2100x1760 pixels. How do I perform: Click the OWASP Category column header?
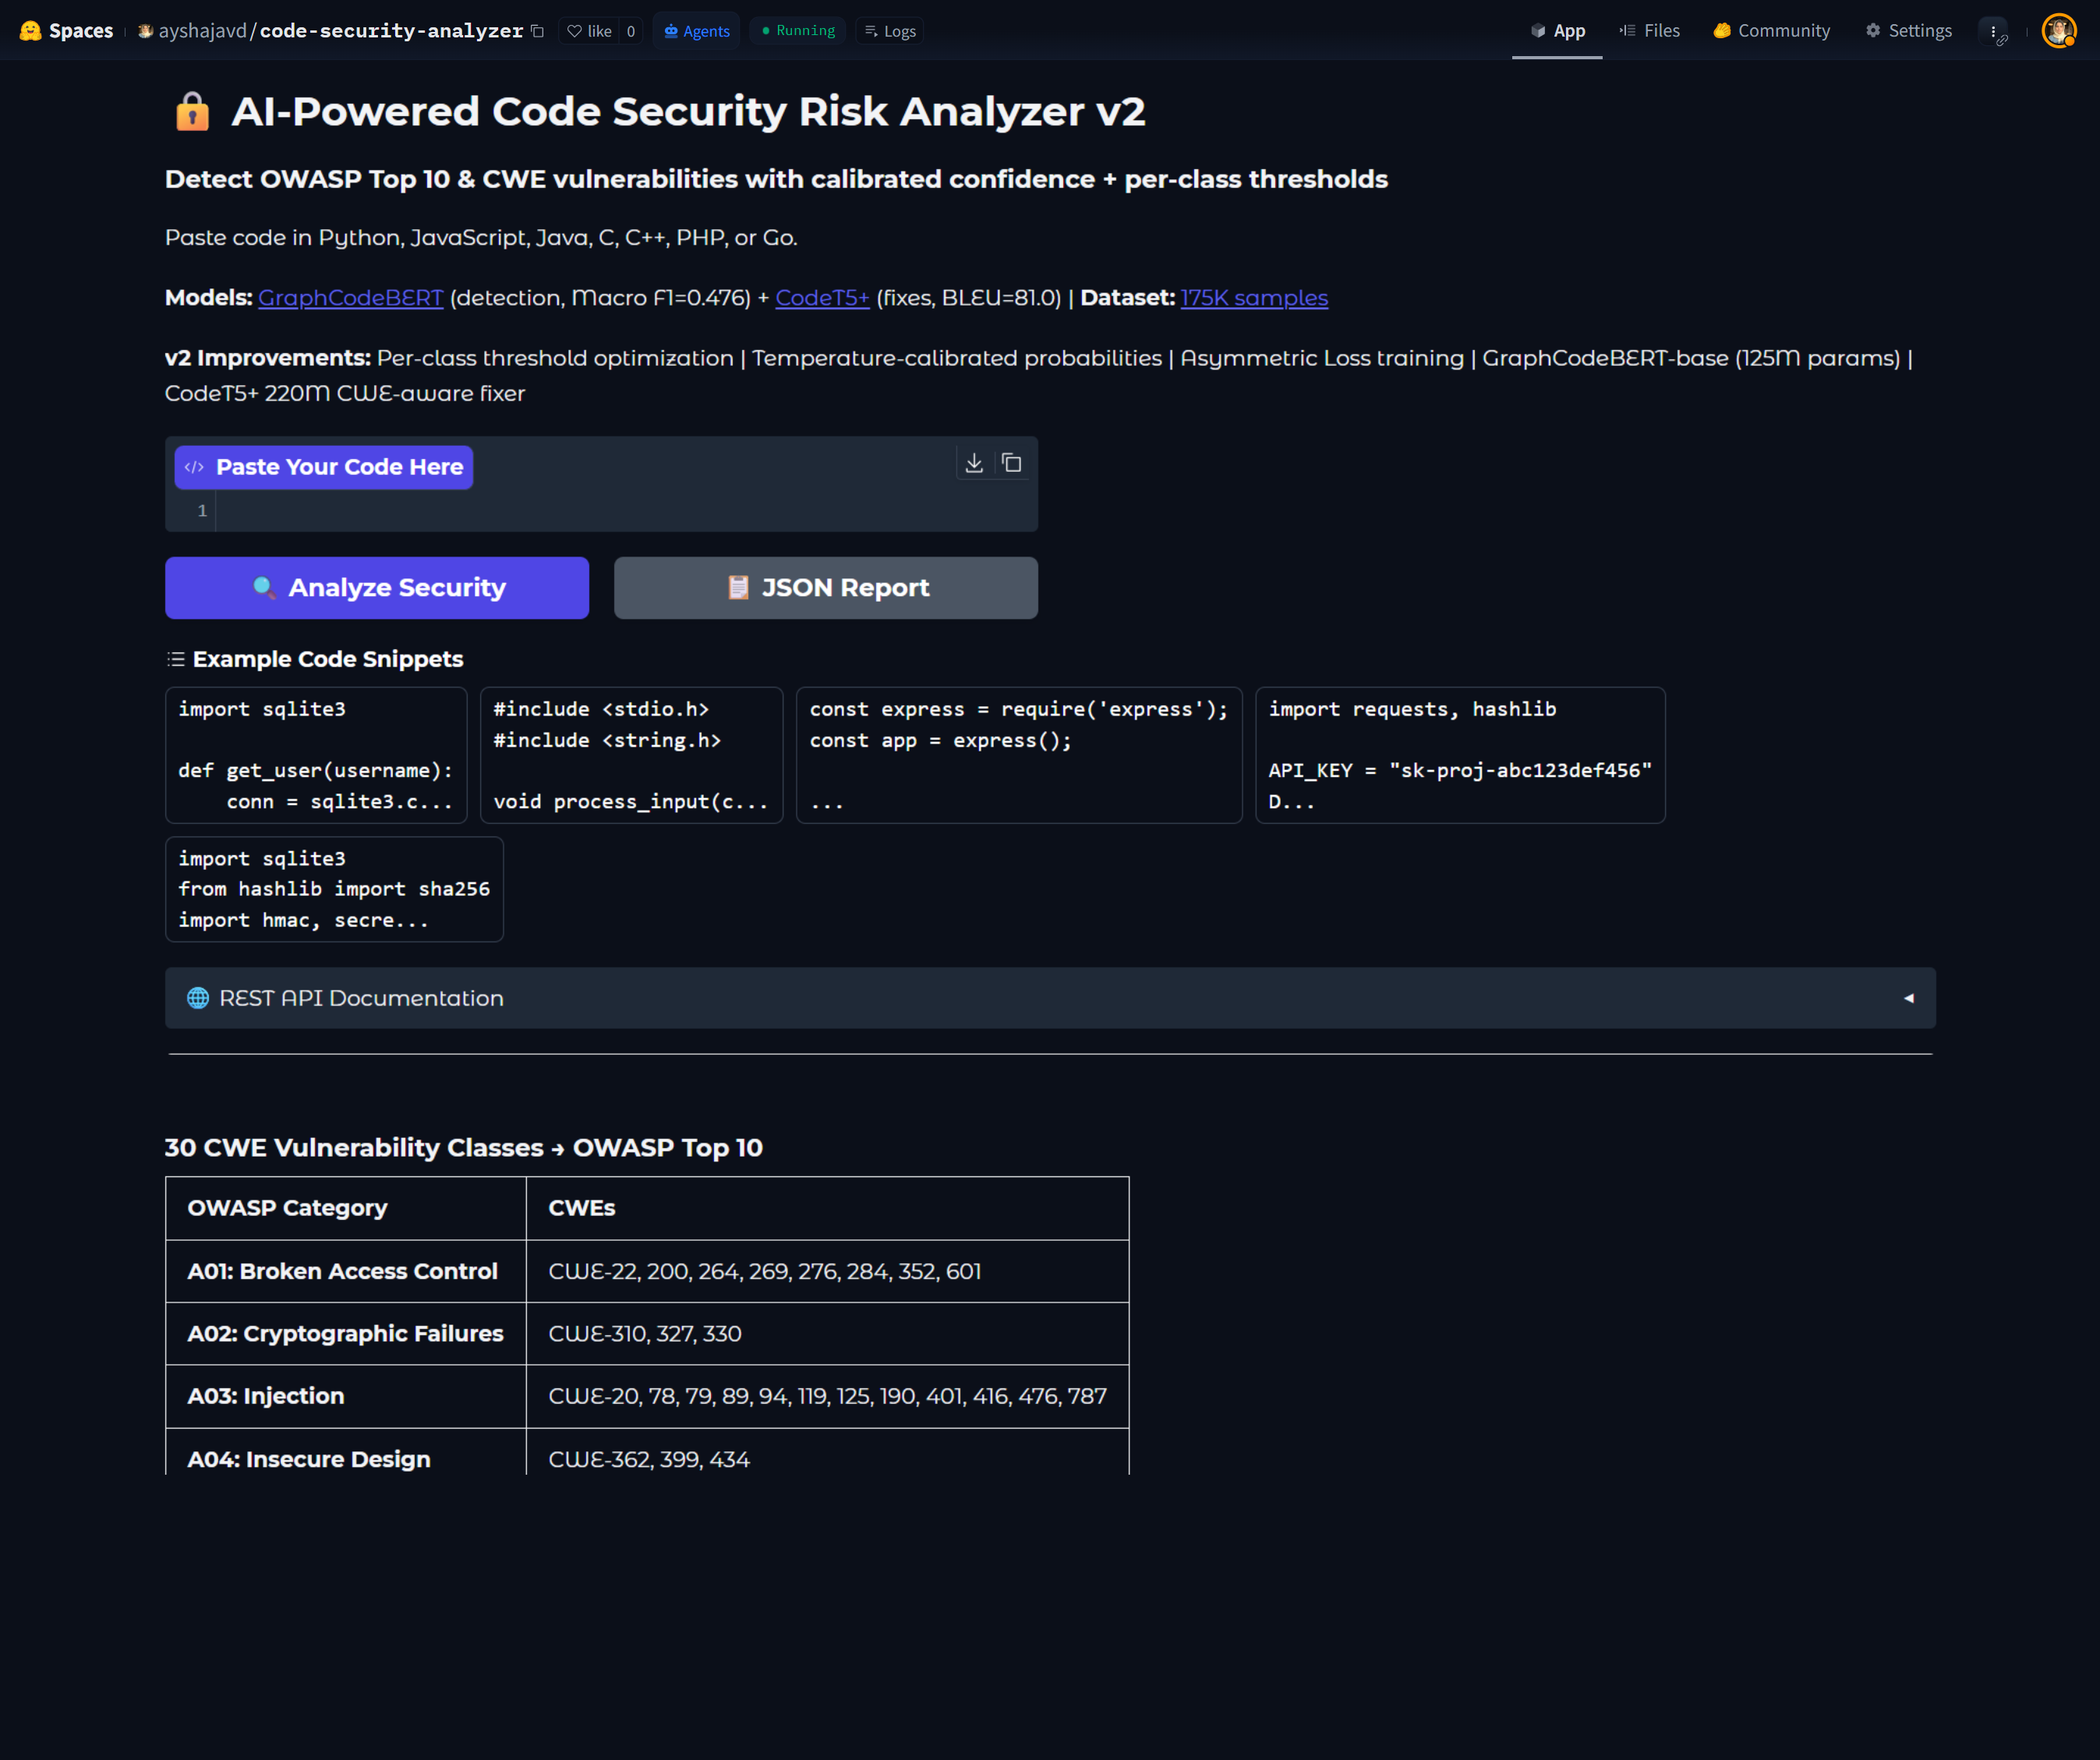pyautogui.click(x=345, y=1208)
